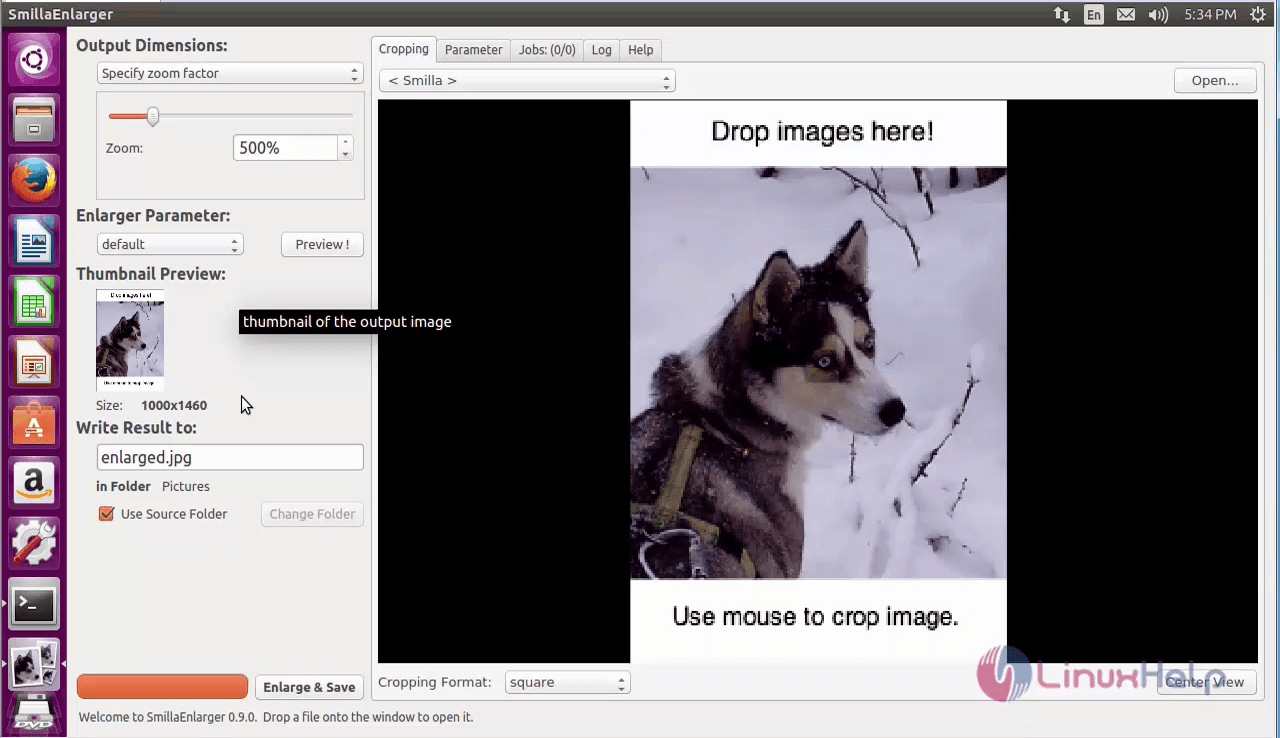Open LibreOffice Calc from dock
This screenshot has height=738, width=1280.
click(x=34, y=303)
